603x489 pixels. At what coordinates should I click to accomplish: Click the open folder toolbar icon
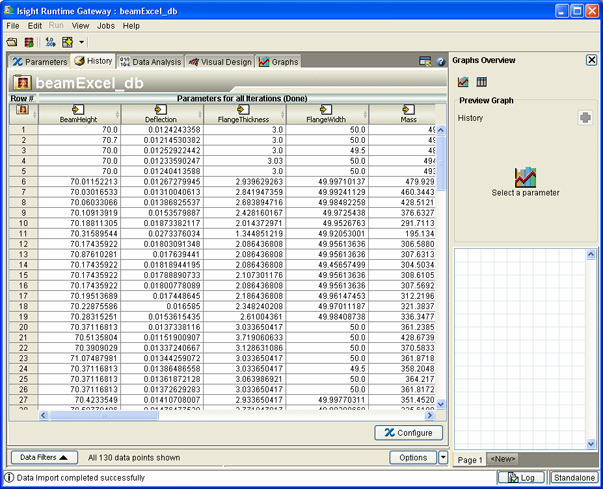(12, 42)
